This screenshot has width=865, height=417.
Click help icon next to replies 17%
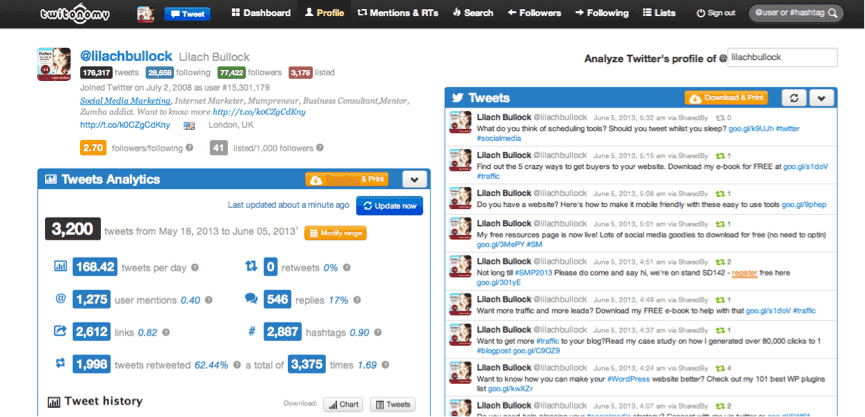tap(357, 301)
